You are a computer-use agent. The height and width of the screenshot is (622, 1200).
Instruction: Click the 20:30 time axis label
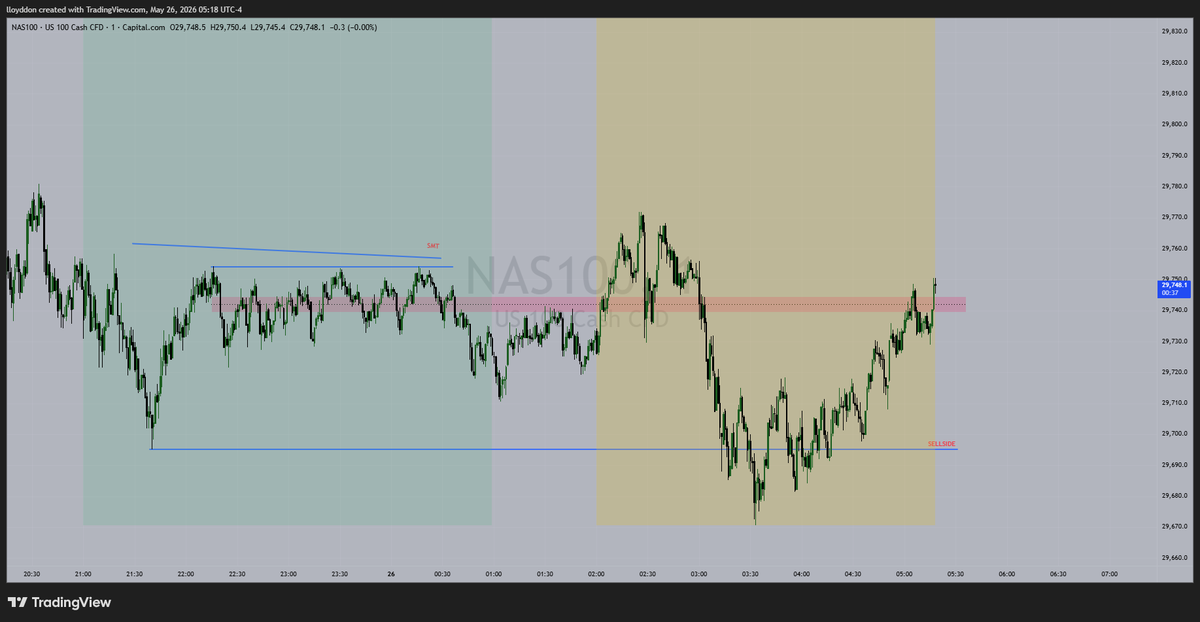point(32,574)
